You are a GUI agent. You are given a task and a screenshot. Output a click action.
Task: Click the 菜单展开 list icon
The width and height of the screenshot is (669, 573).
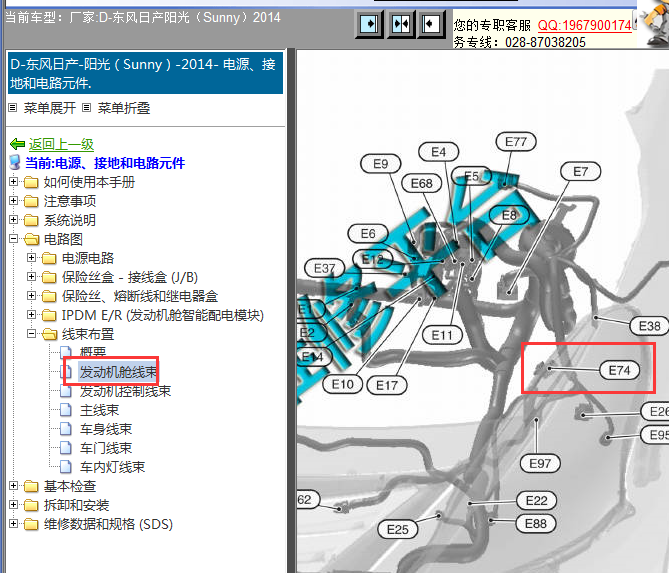(13, 108)
